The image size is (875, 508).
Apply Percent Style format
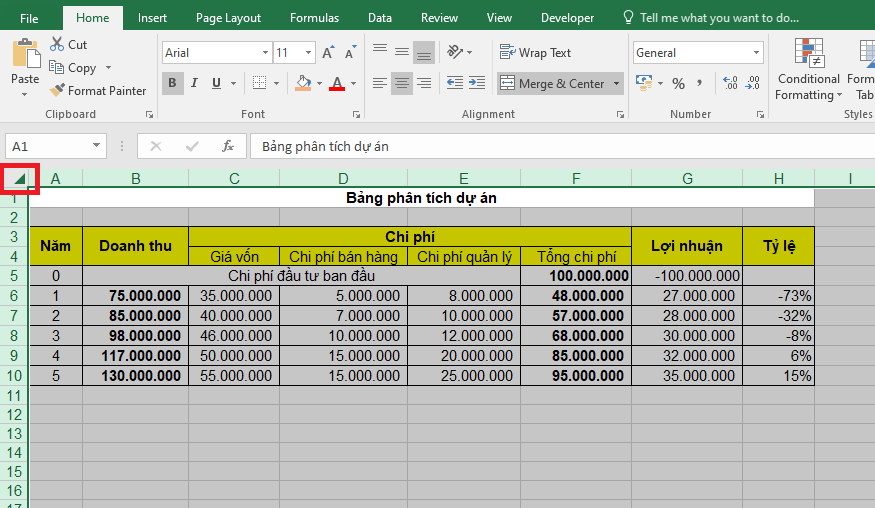point(679,84)
